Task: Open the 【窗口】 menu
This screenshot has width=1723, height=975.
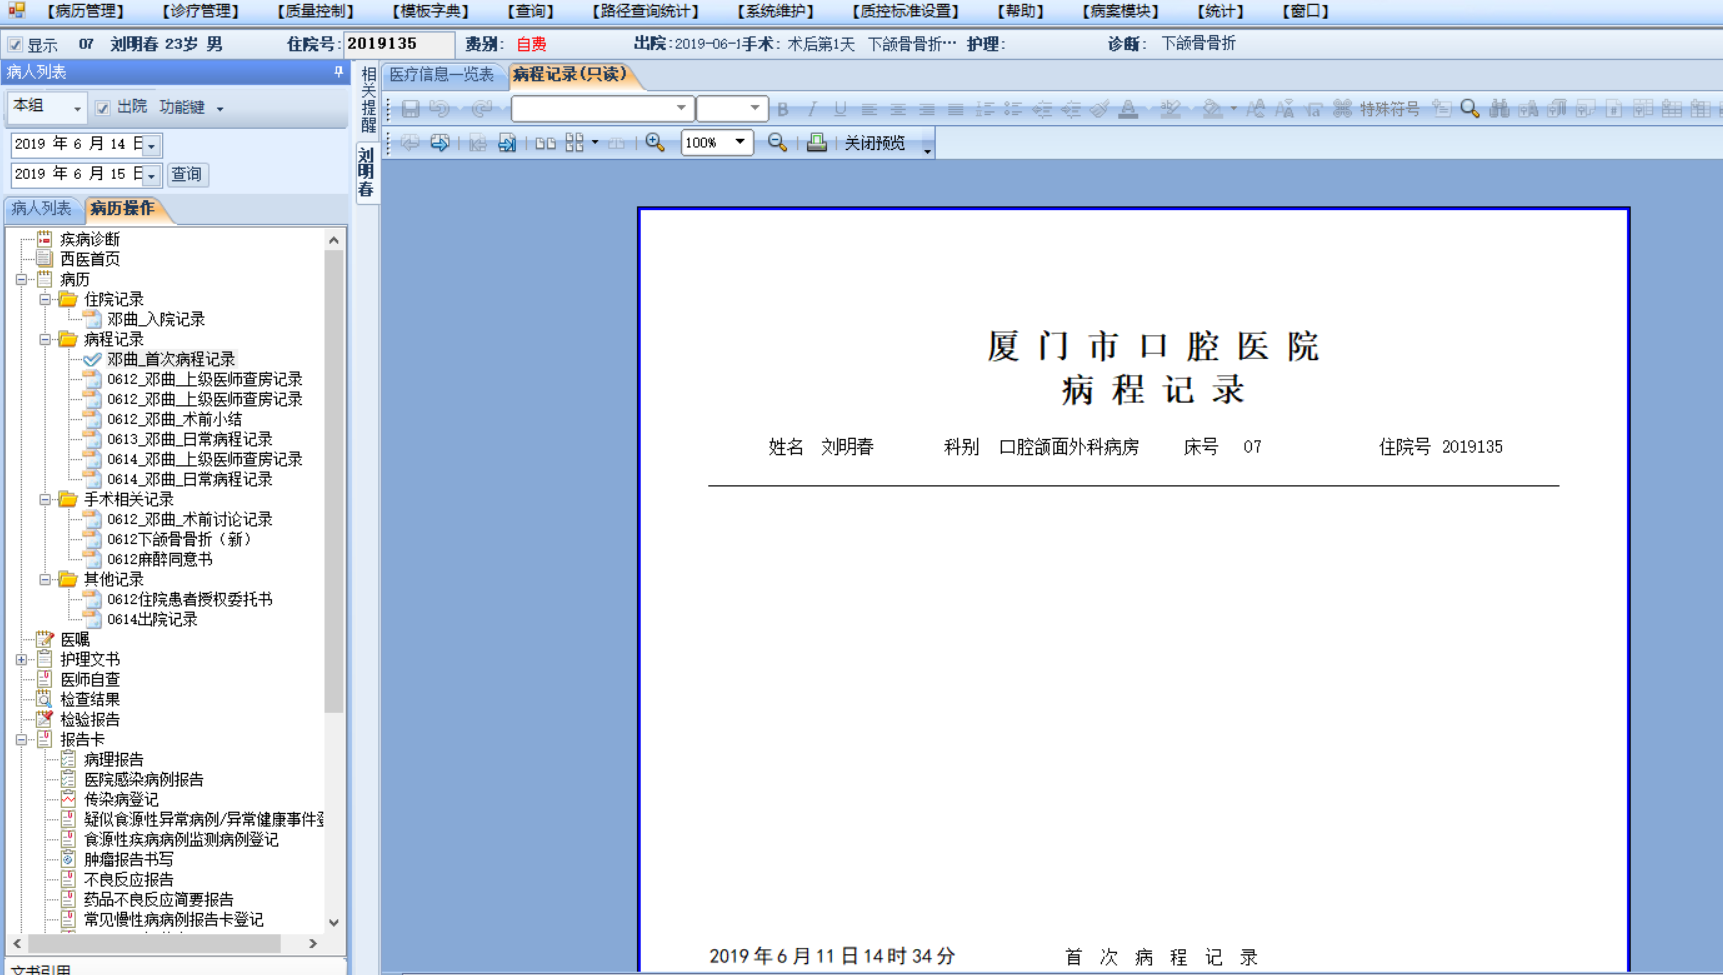Action: click(x=1305, y=11)
